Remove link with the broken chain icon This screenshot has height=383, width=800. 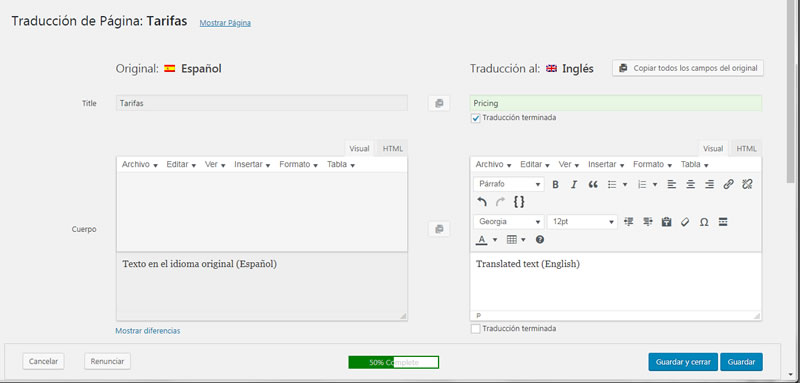click(x=747, y=185)
